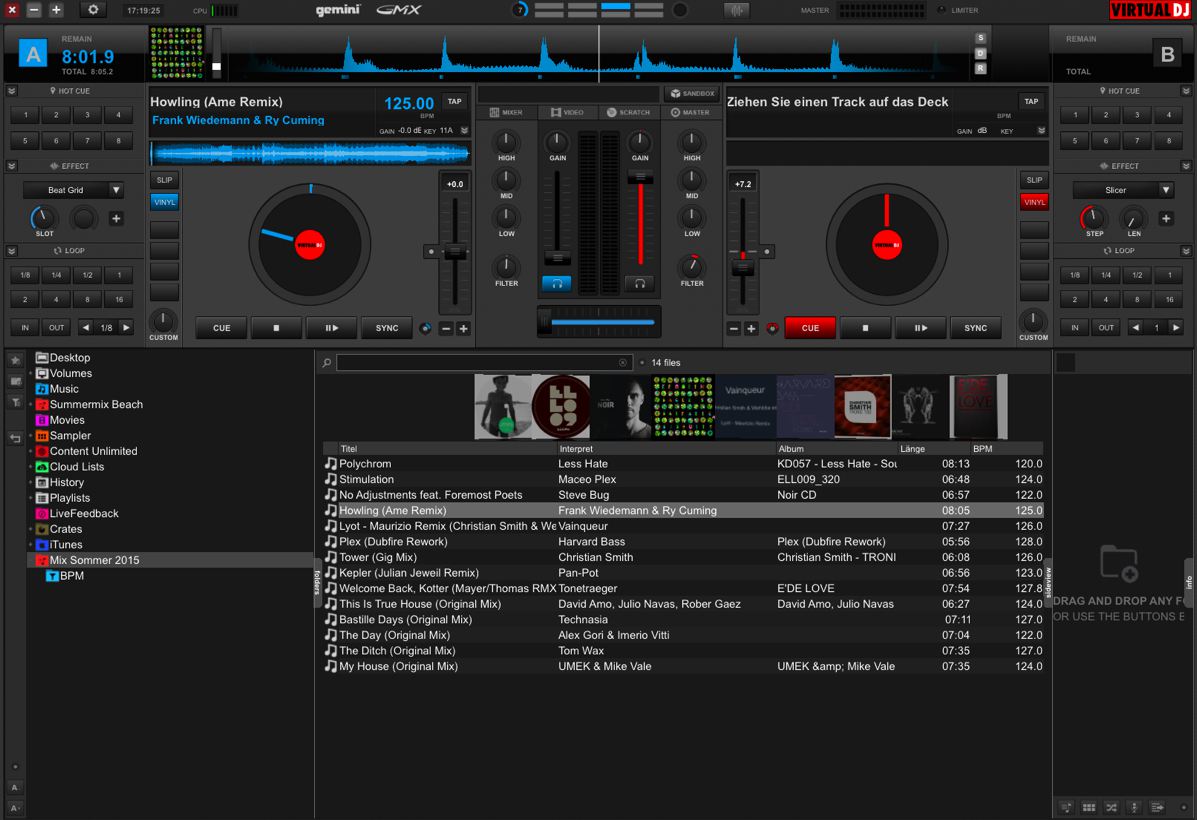Collapse the HOT CUE section on deck A

click(x=12, y=91)
